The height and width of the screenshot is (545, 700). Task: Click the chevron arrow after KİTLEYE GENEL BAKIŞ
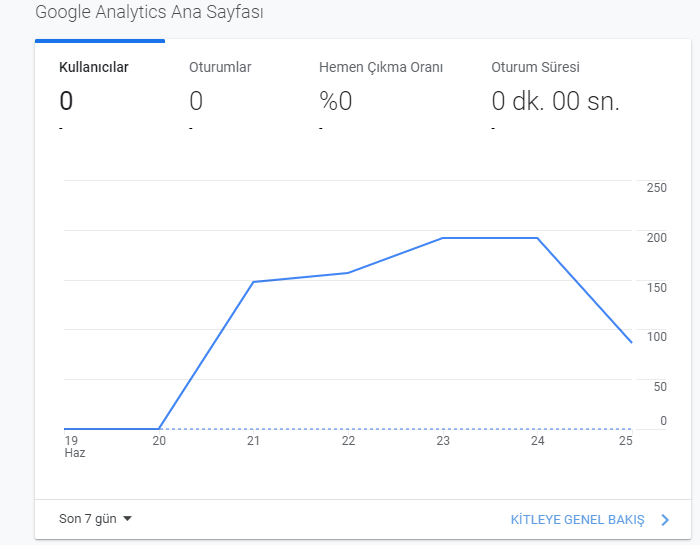(x=665, y=520)
